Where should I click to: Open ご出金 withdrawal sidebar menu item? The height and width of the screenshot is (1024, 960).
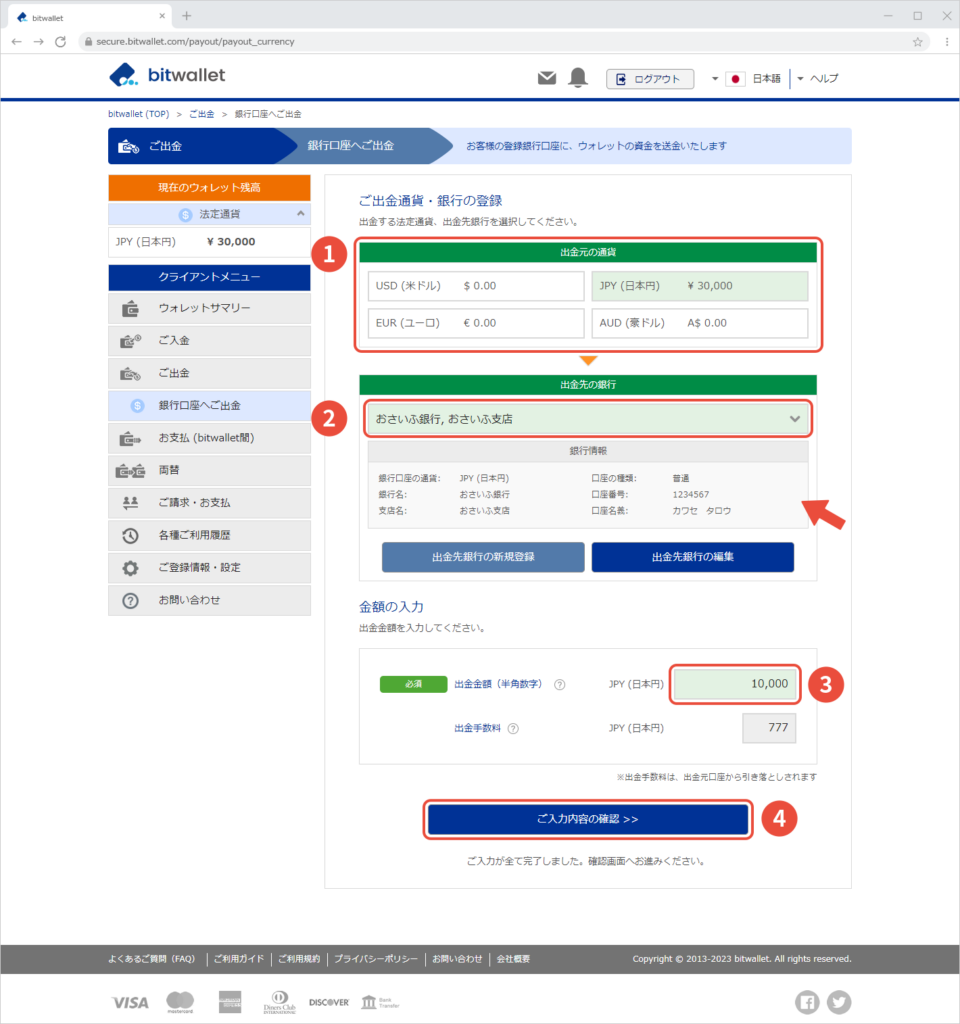pyautogui.click(x=209, y=374)
